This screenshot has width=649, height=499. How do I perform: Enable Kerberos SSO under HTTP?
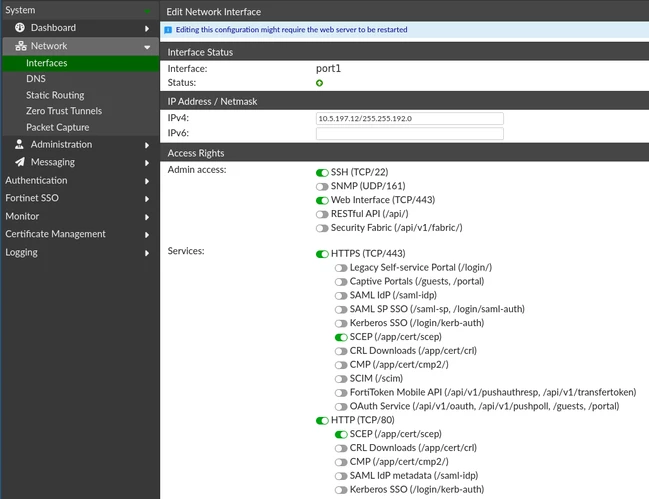341,490
